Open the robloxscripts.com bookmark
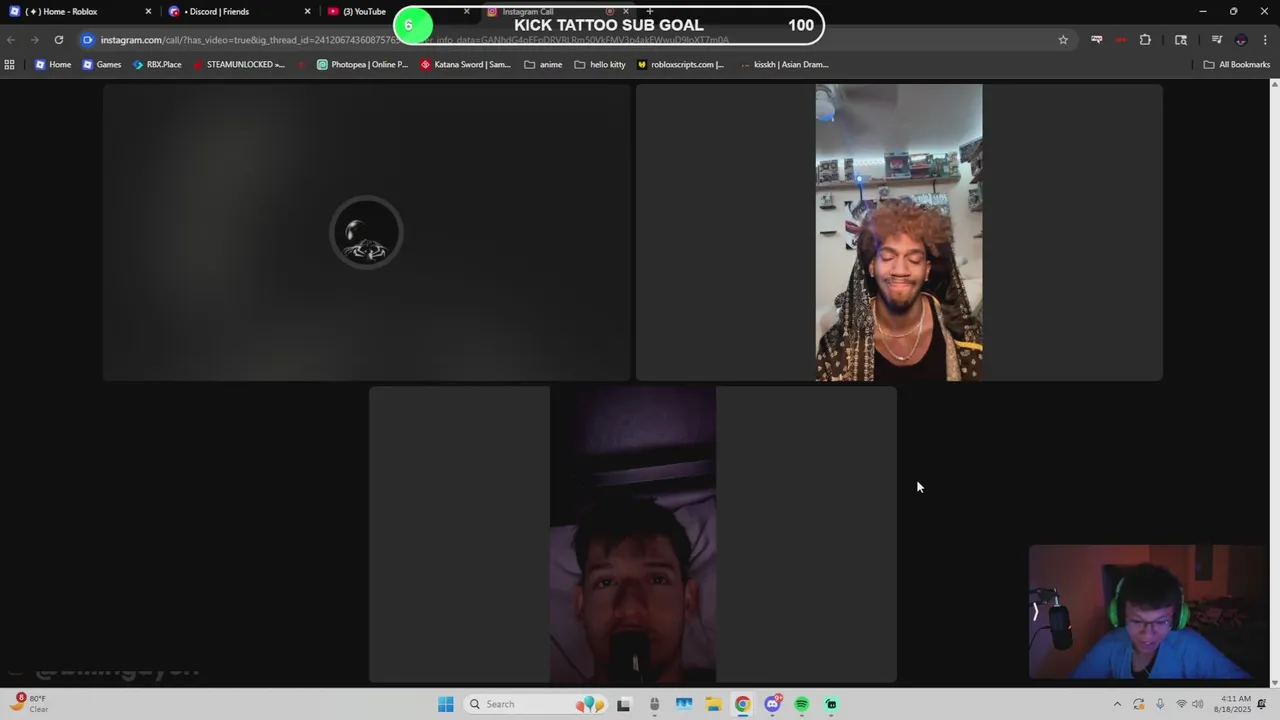 coord(680,64)
